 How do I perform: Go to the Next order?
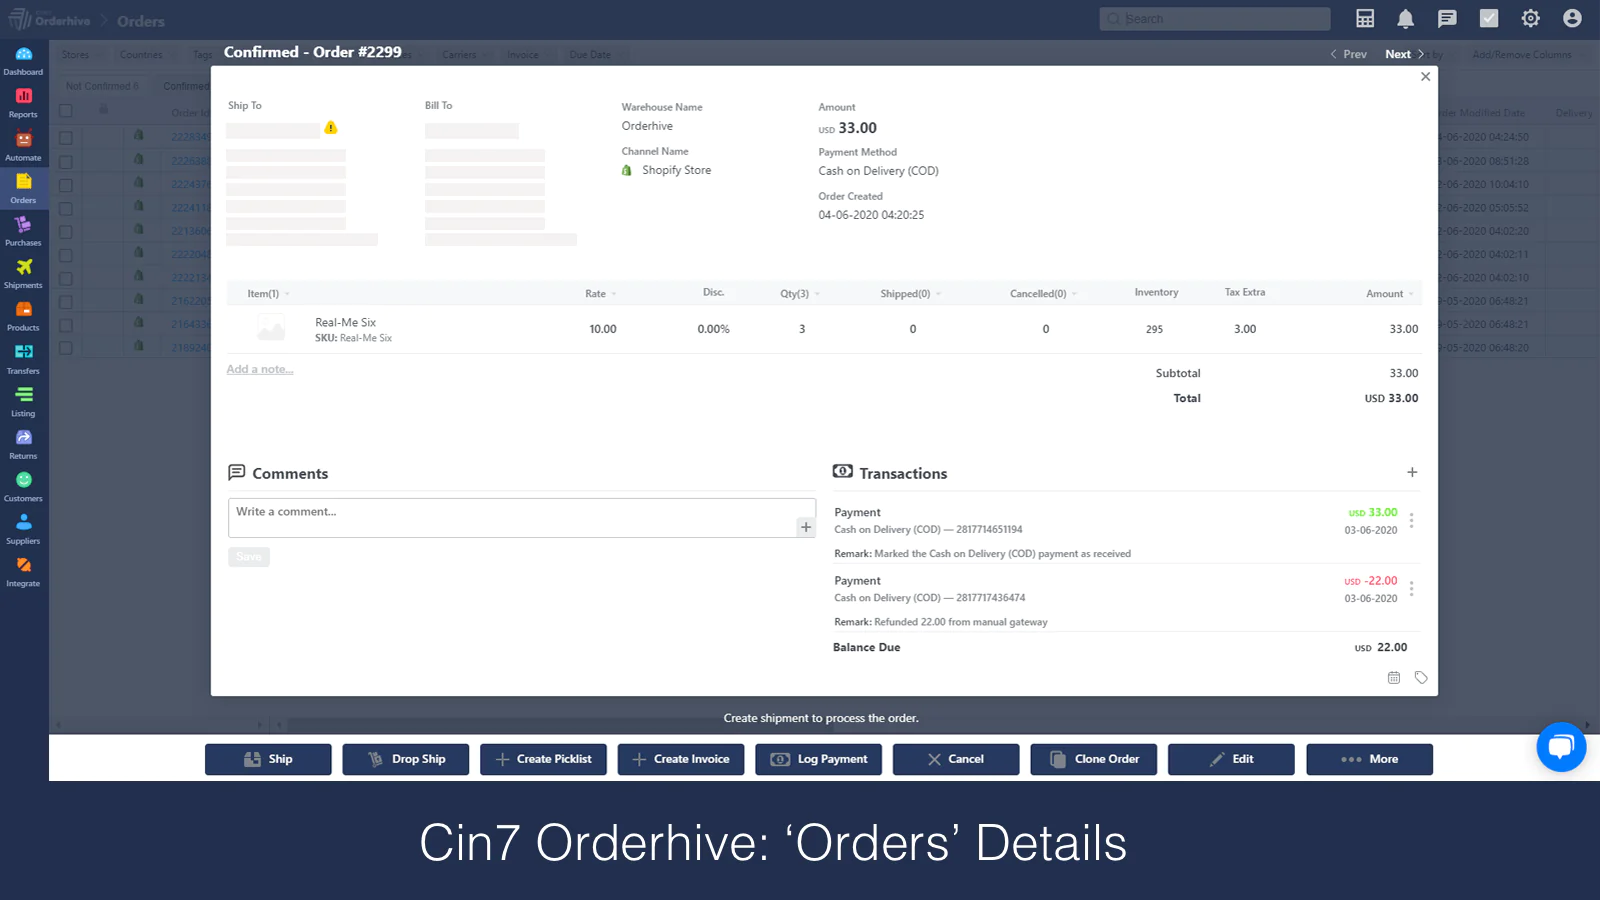pos(1405,54)
